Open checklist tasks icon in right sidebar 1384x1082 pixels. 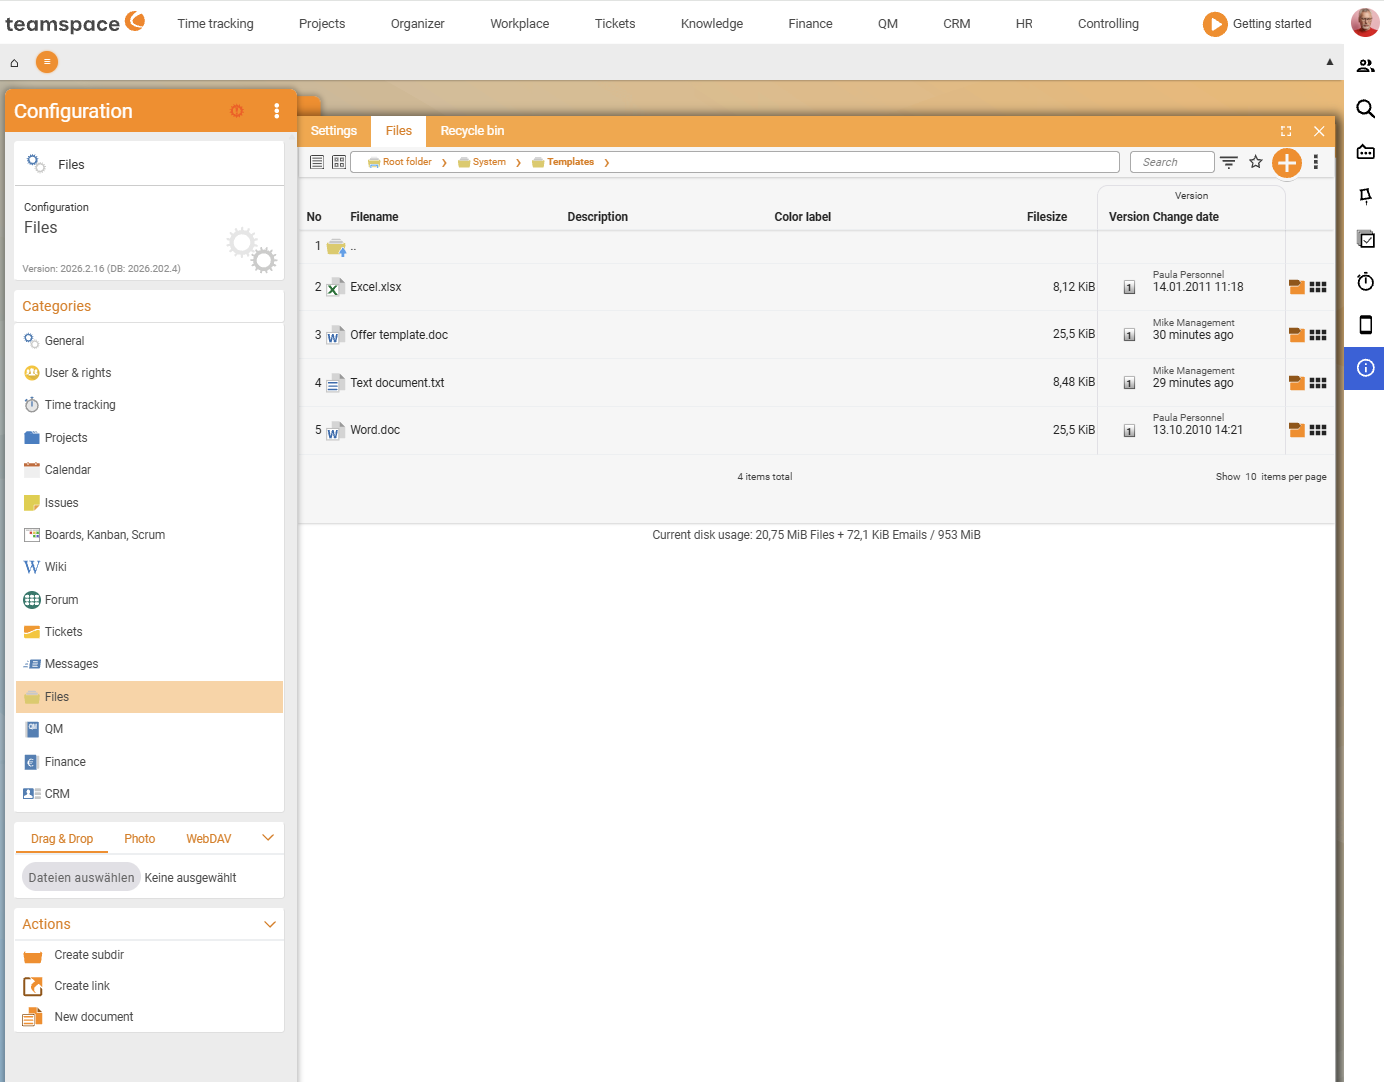1365,239
